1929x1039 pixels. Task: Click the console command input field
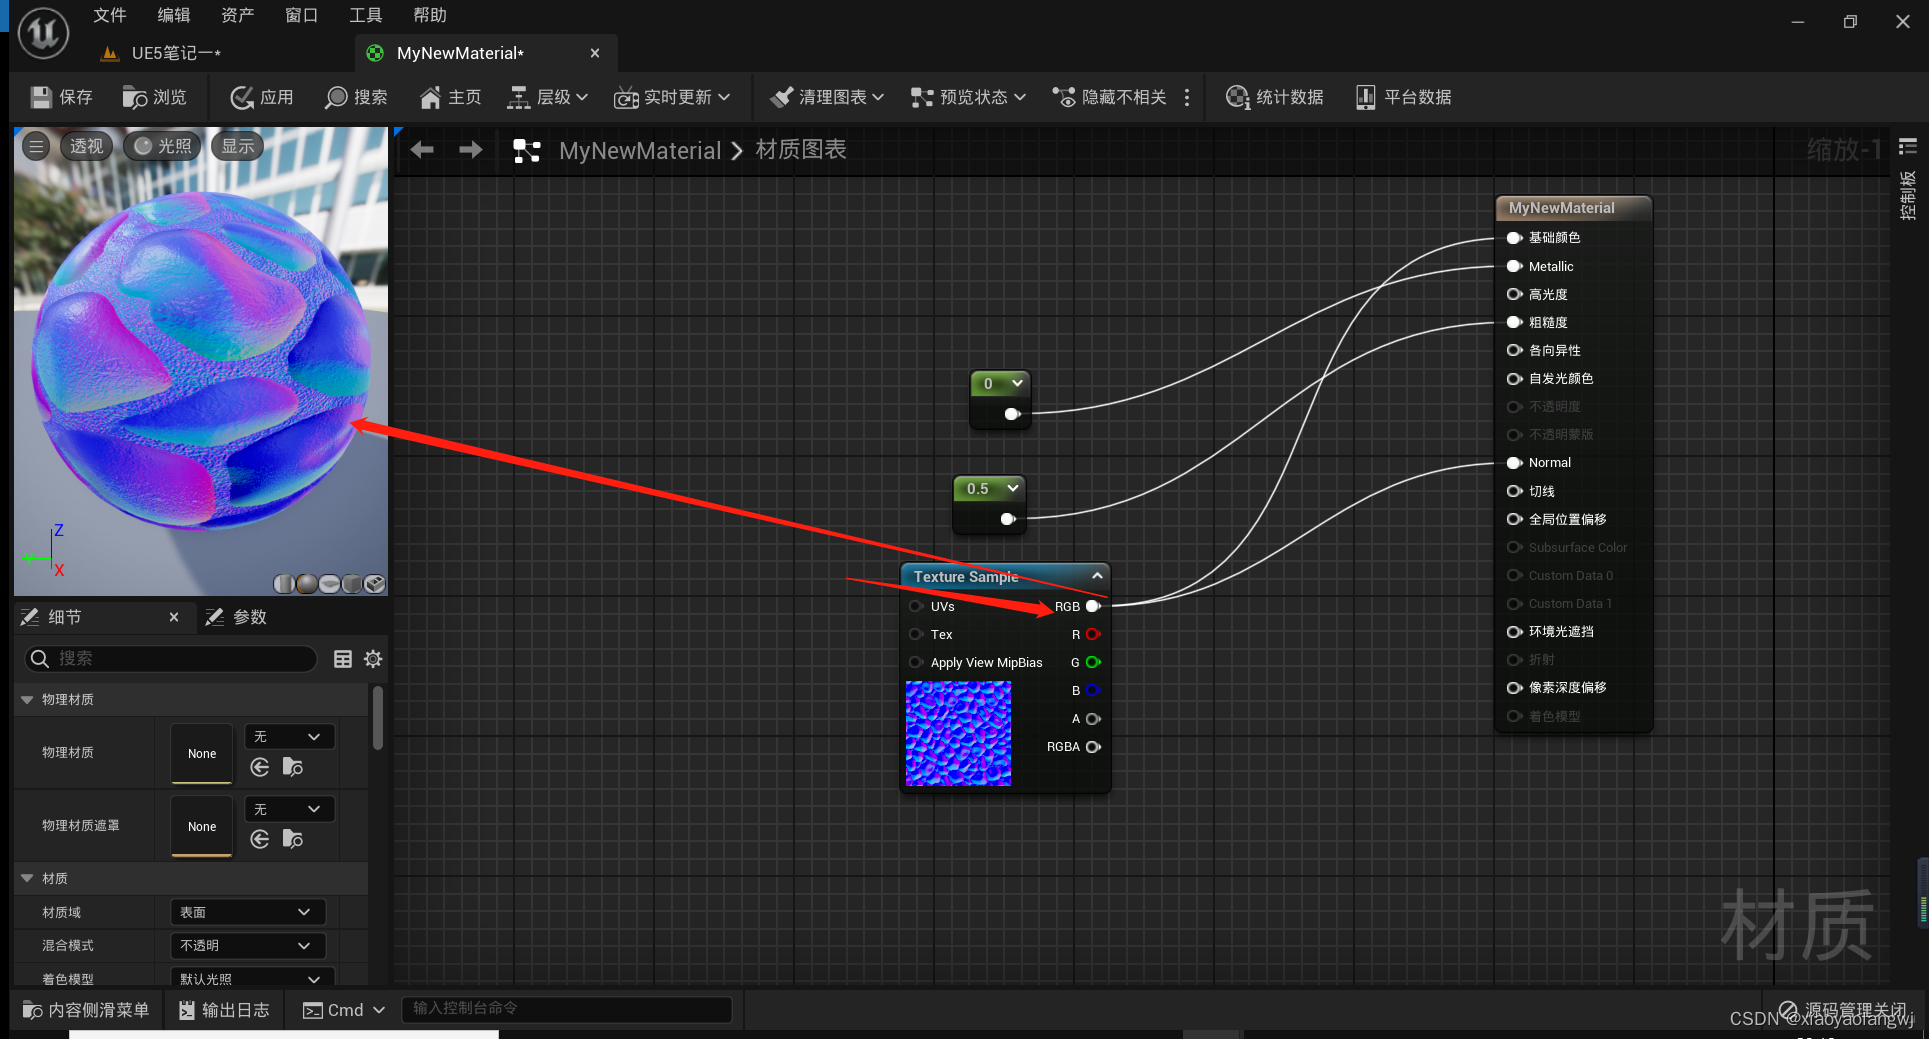566,1009
